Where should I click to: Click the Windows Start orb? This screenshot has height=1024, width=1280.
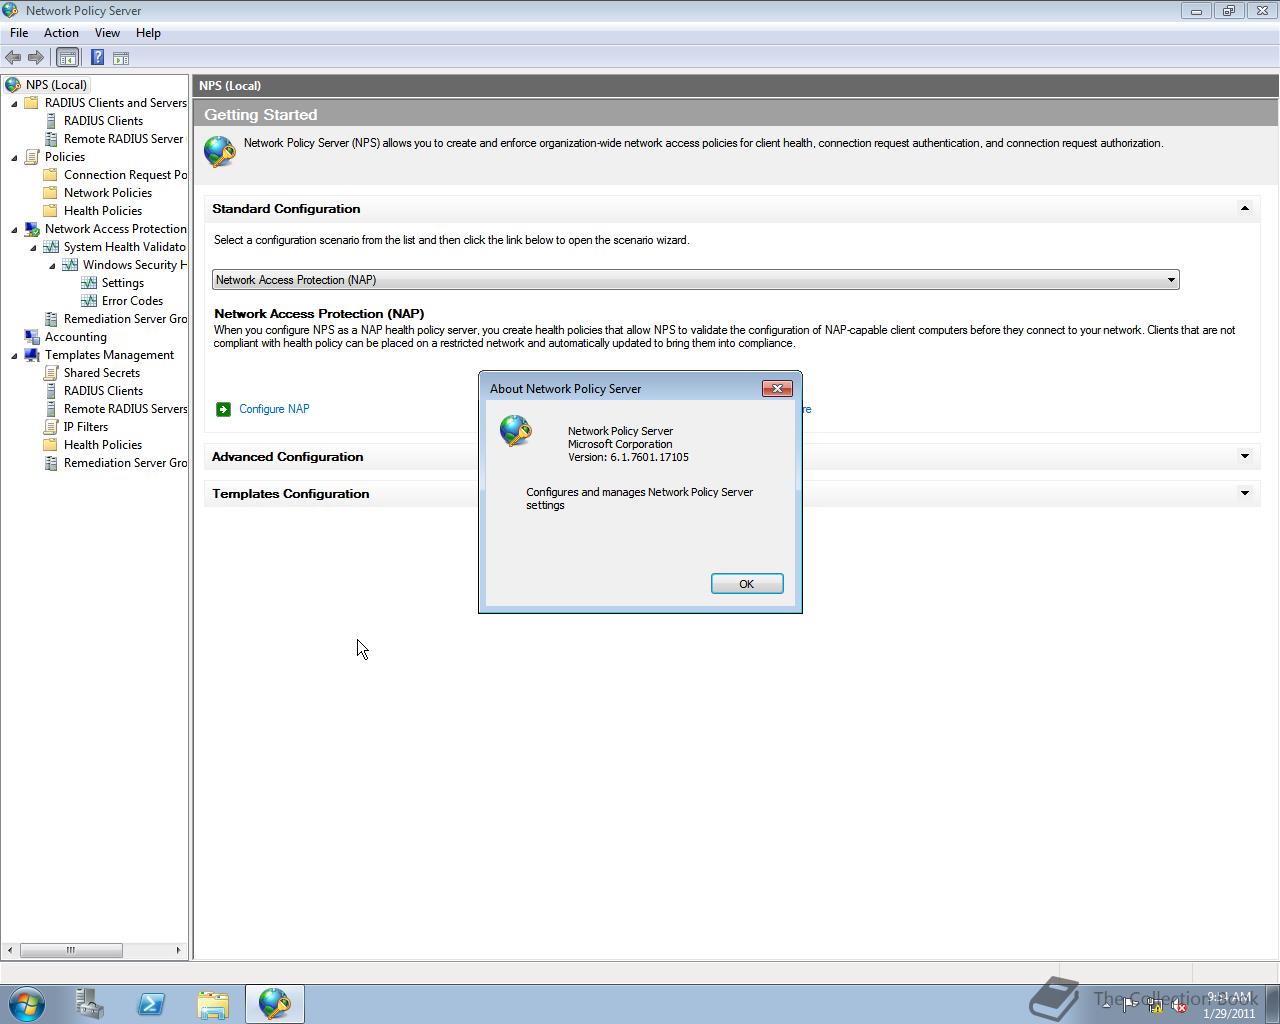pos(27,1004)
